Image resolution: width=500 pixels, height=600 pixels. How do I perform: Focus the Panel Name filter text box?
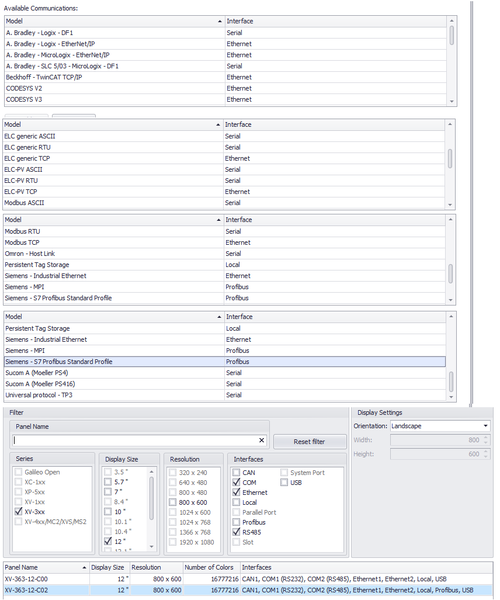tap(135, 440)
